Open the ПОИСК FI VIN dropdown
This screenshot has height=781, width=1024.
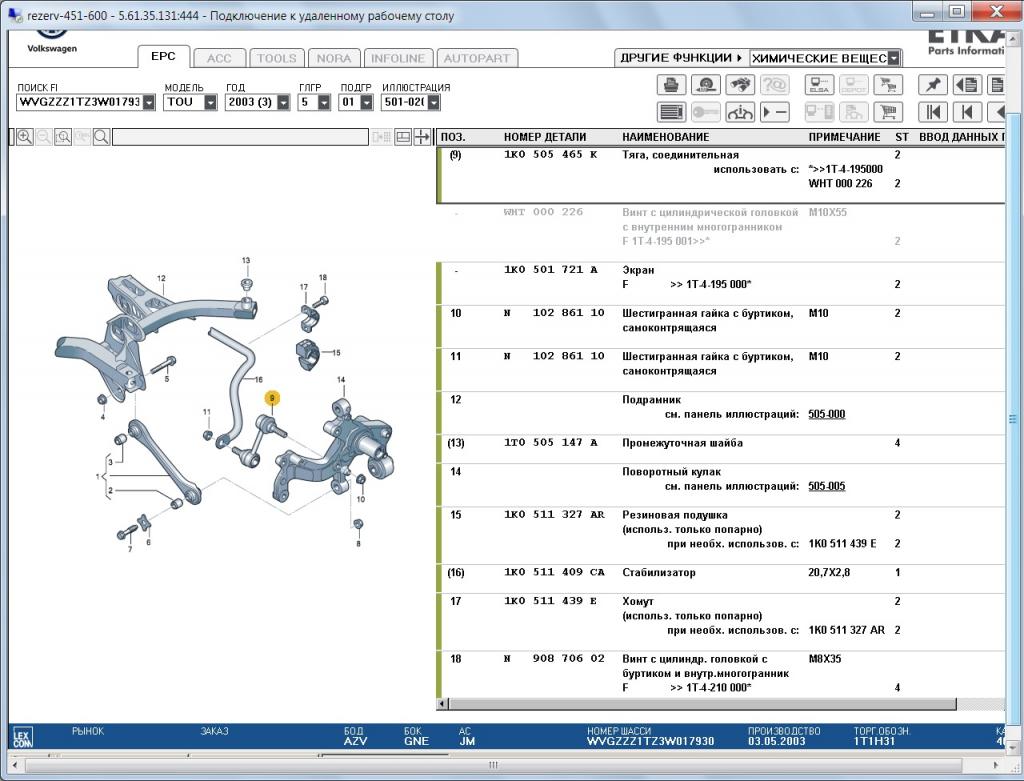[x=150, y=103]
